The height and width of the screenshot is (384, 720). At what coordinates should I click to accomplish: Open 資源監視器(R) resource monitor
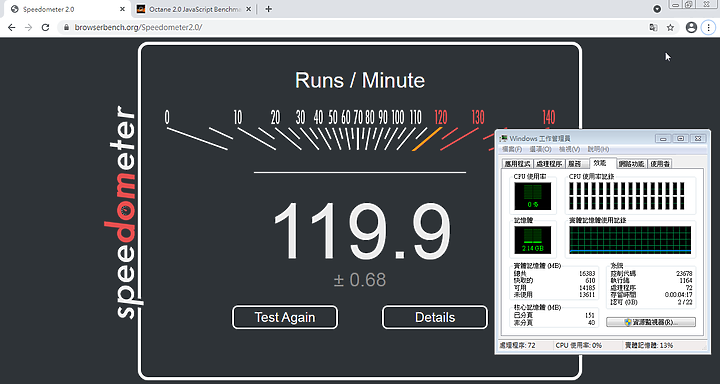pos(651,322)
